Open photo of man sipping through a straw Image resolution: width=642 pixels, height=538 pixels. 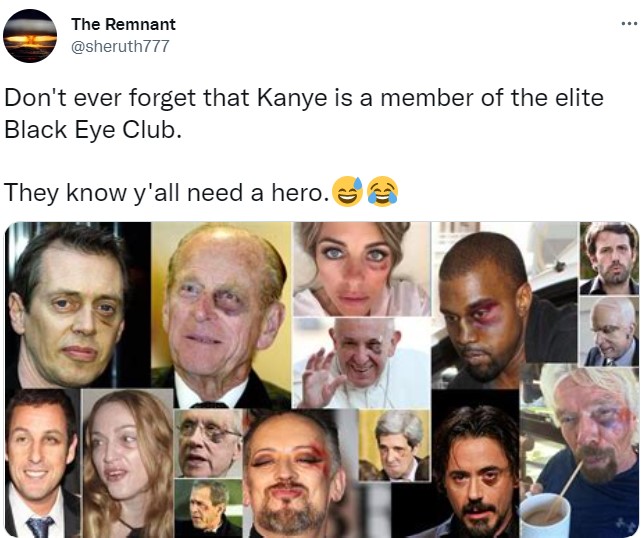579,450
